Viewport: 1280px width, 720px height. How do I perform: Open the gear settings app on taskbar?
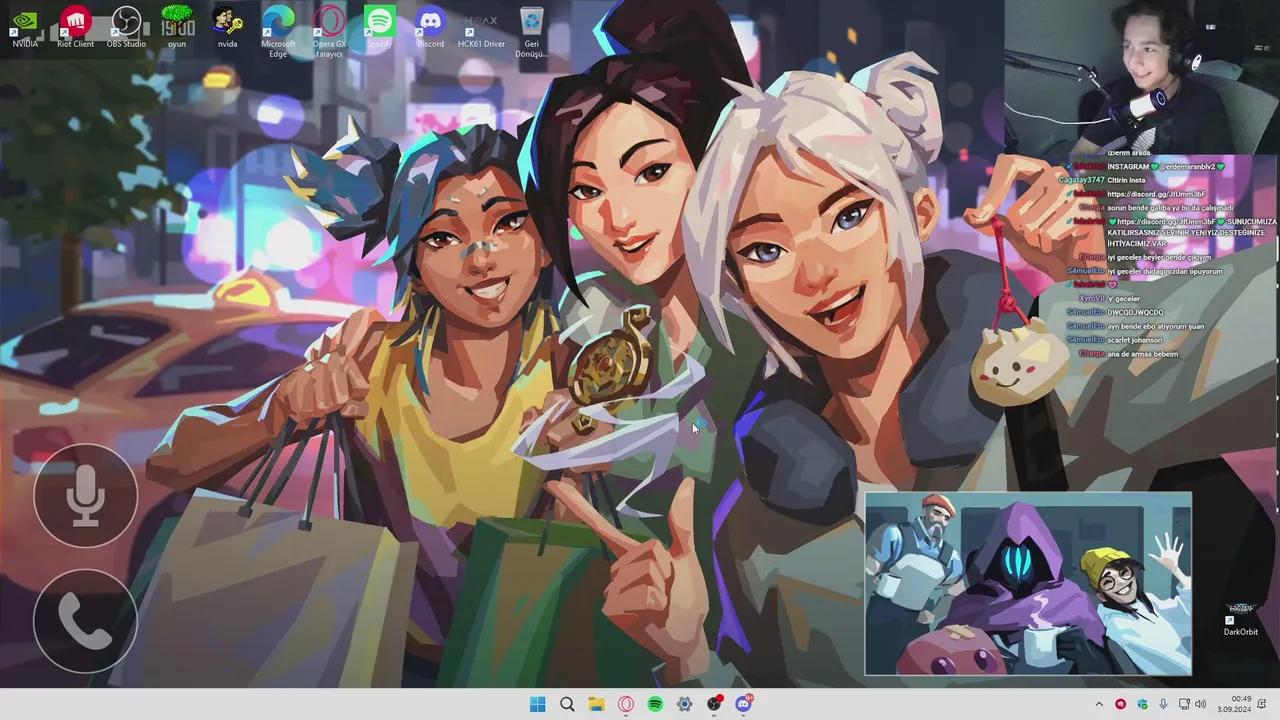[684, 704]
